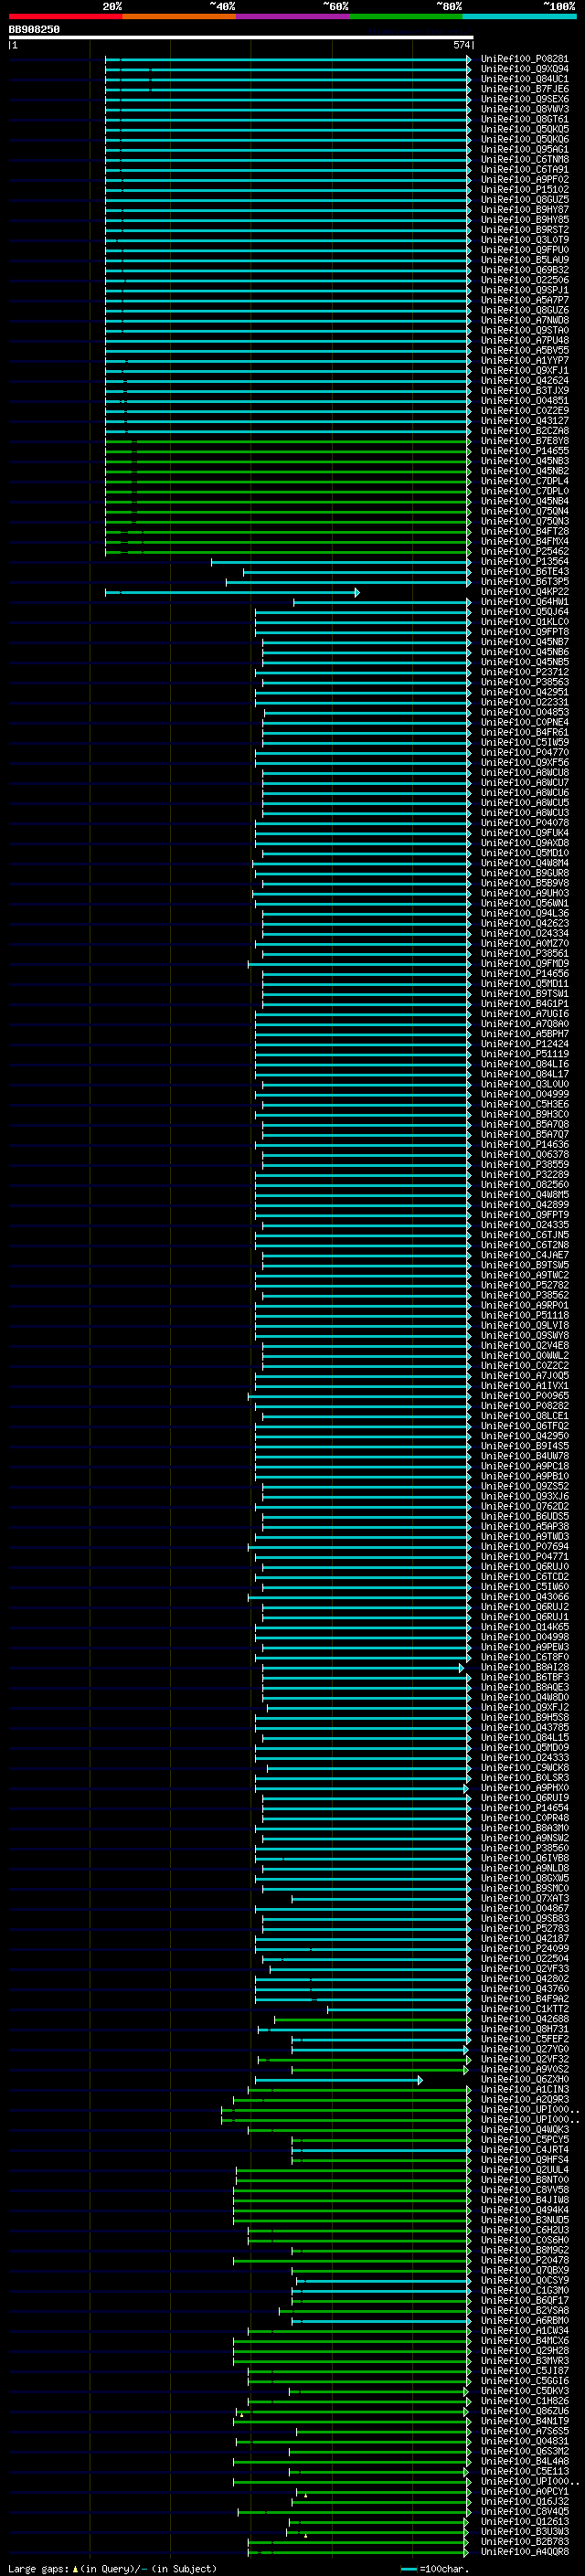Select the UniRef100_C5H3E6 label
This screenshot has height=2576, width=585.
pos(525,1104)
